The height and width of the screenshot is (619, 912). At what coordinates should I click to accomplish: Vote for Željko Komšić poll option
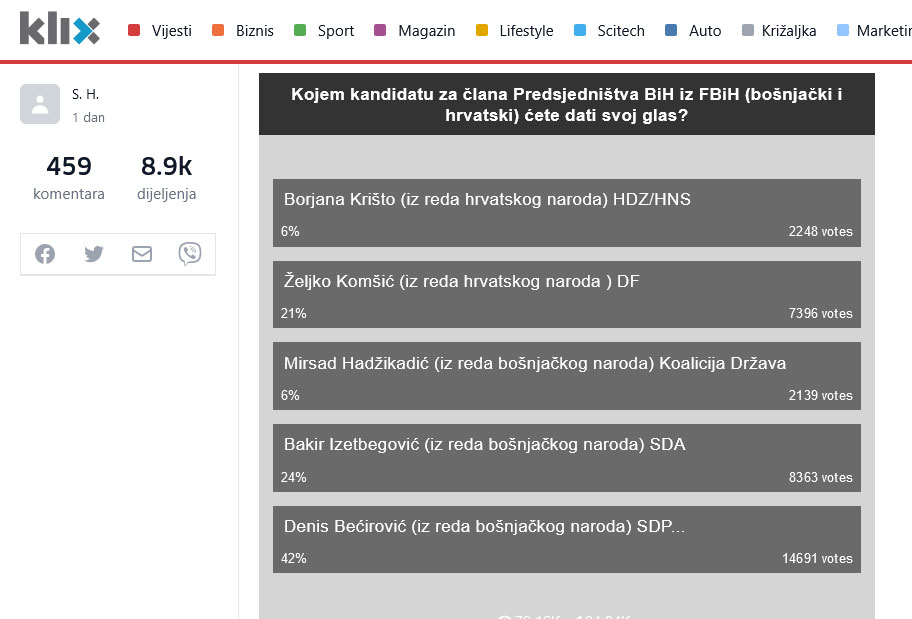566,294
